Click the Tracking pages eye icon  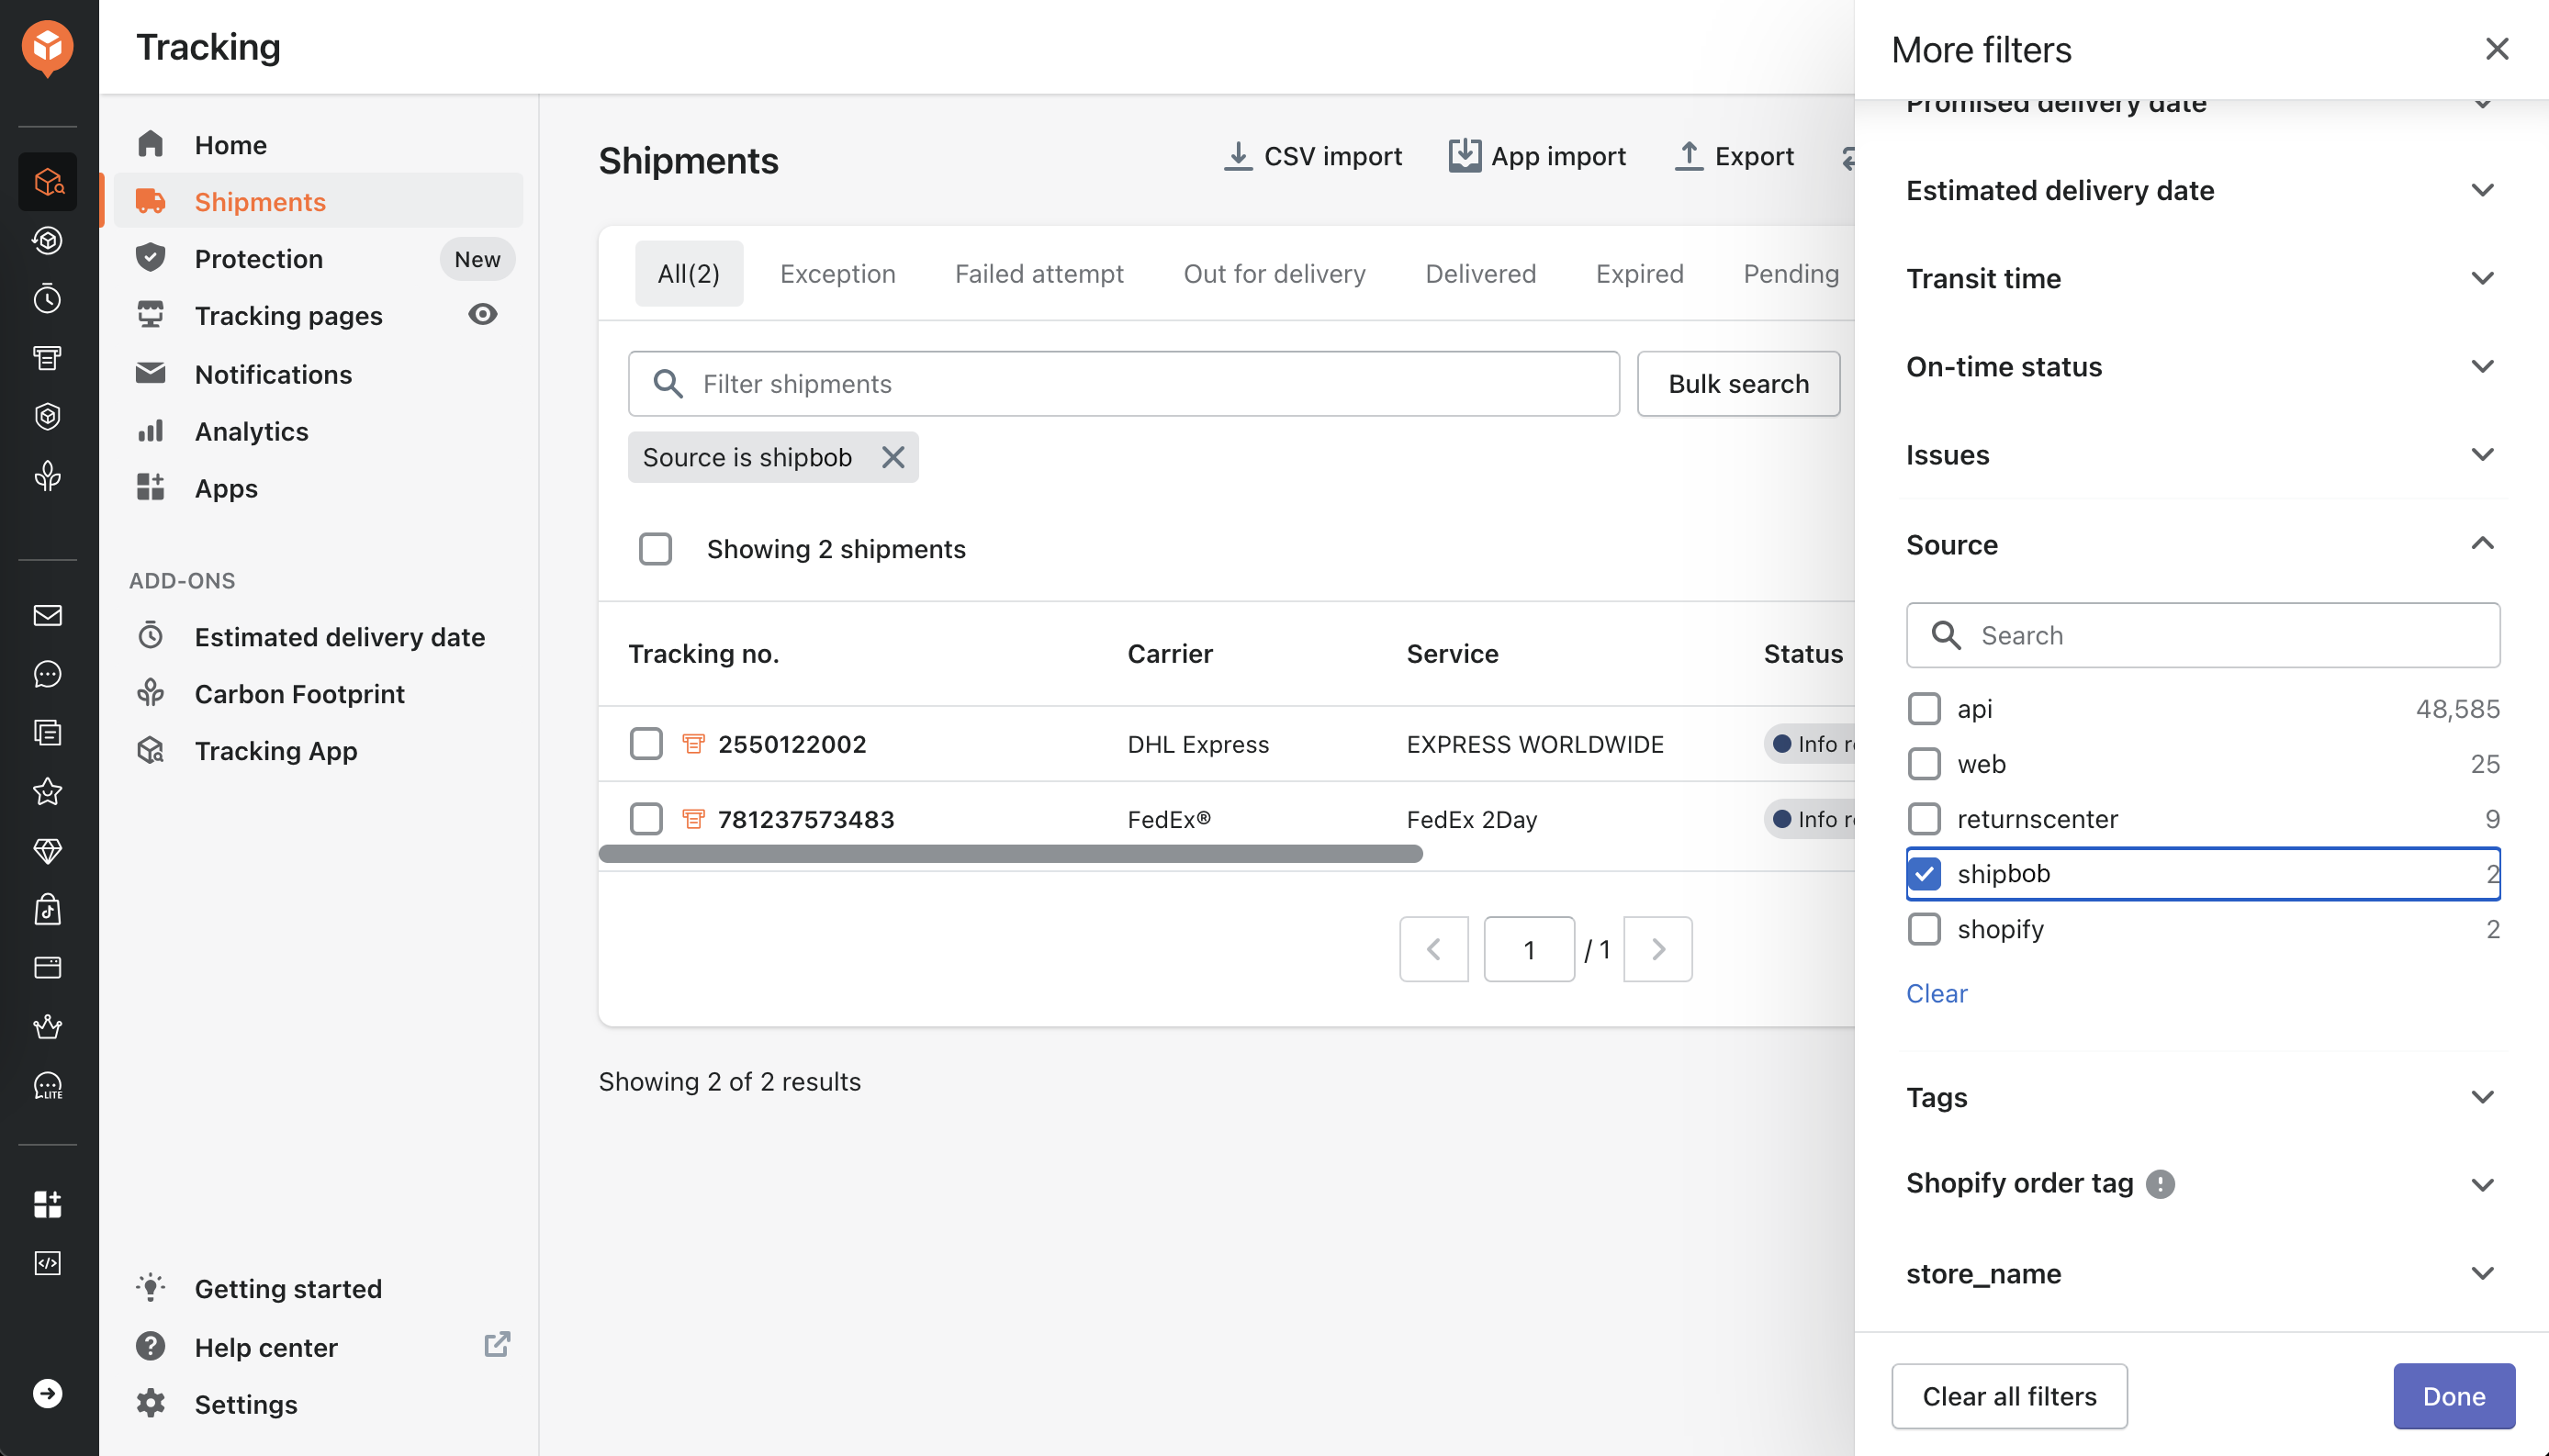(x=483, y=315)
